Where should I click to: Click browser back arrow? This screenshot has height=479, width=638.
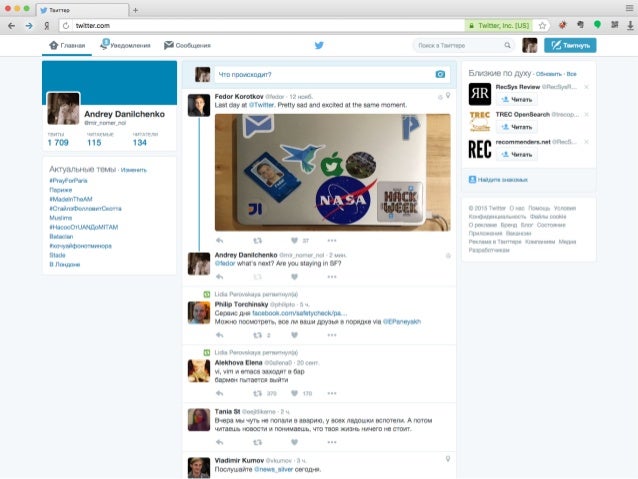pyautogui.click(x=11, y=26)
